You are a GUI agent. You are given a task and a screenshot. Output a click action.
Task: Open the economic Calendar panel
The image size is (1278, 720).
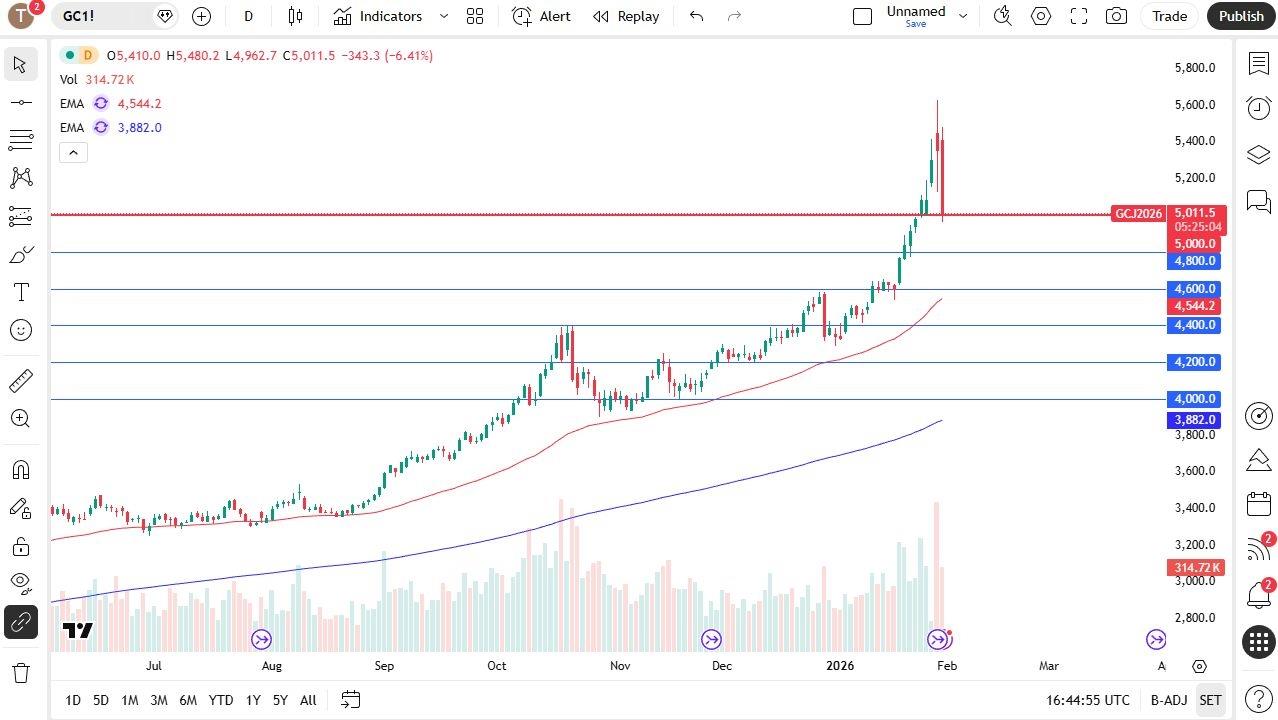point(1258,506)
